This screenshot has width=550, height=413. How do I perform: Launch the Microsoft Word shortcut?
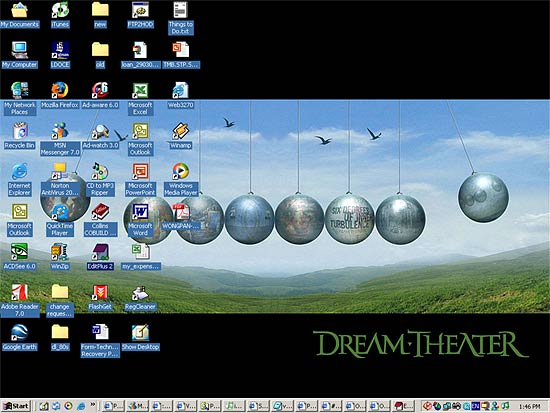click(140, 219)
